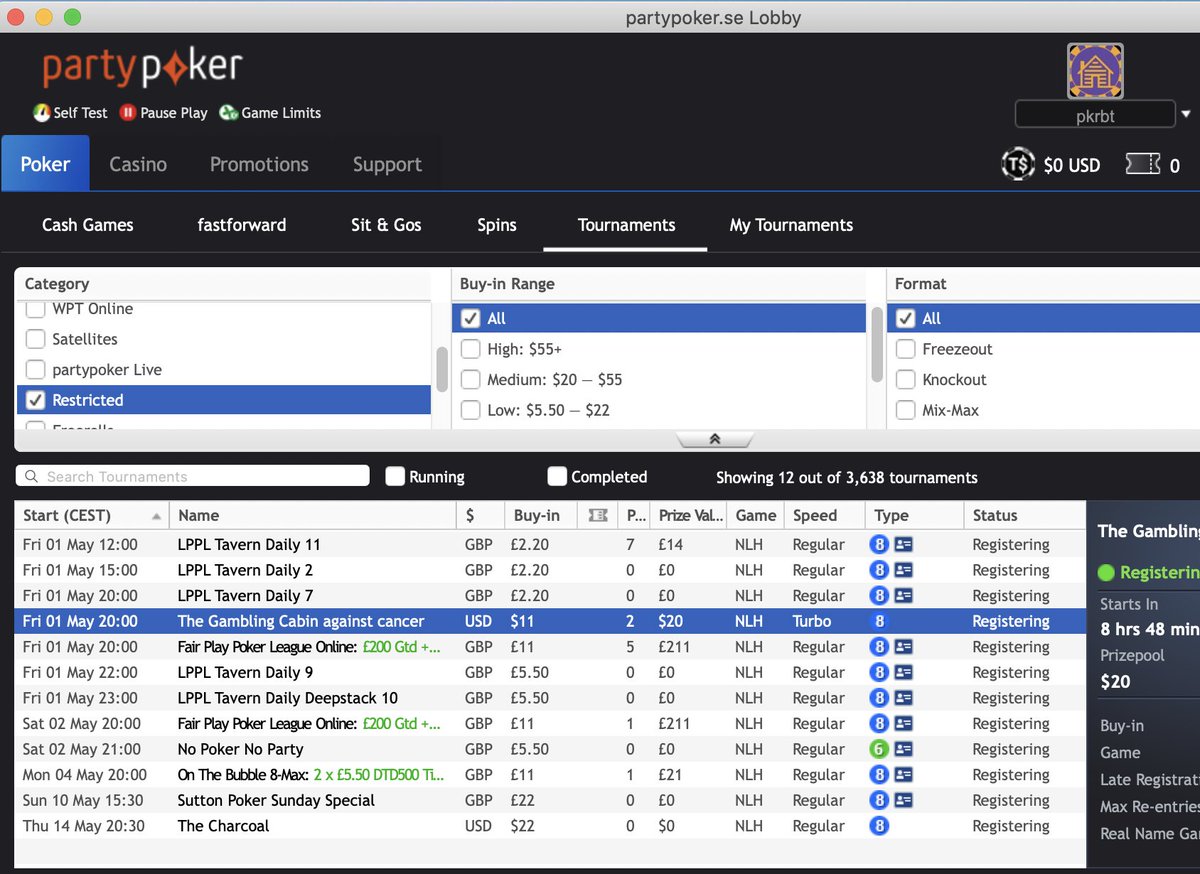This screenshot has height=874, width=1200.
Task: Open the Promotions tab
Action: tap(259, 164)
